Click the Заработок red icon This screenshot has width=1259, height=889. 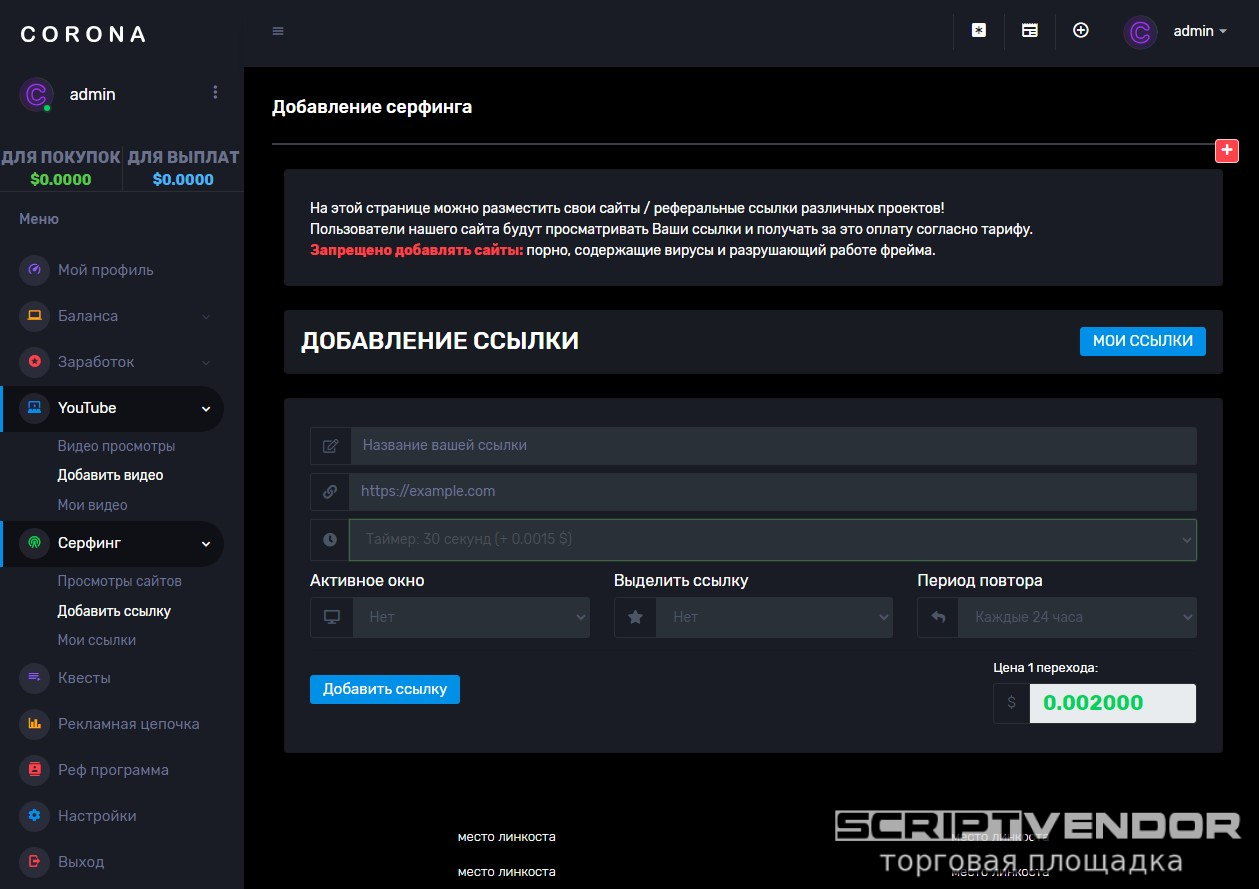34,362
